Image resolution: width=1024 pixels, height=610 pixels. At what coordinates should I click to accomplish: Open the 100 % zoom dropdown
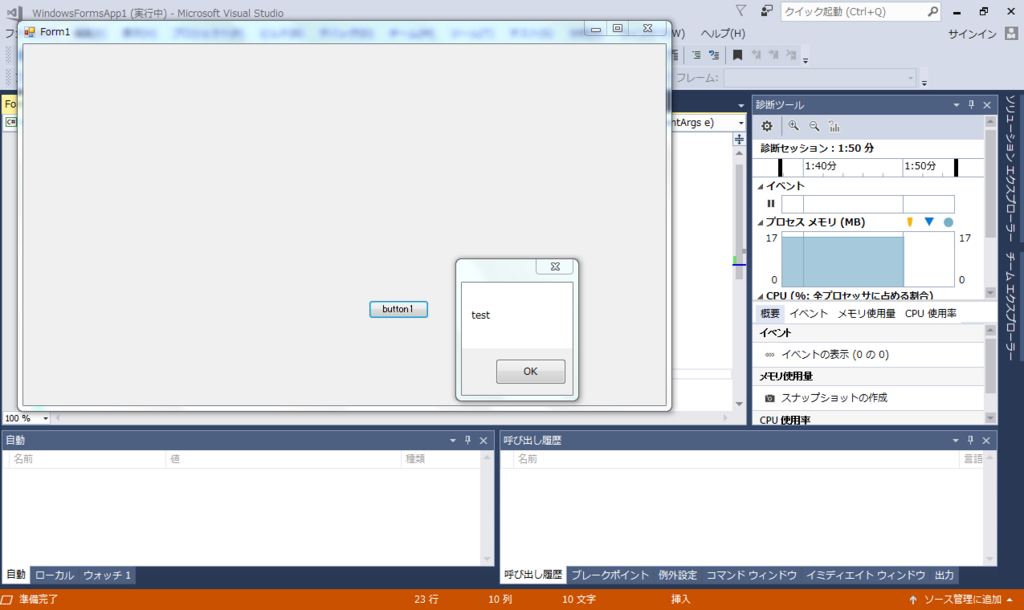point(45,418)
